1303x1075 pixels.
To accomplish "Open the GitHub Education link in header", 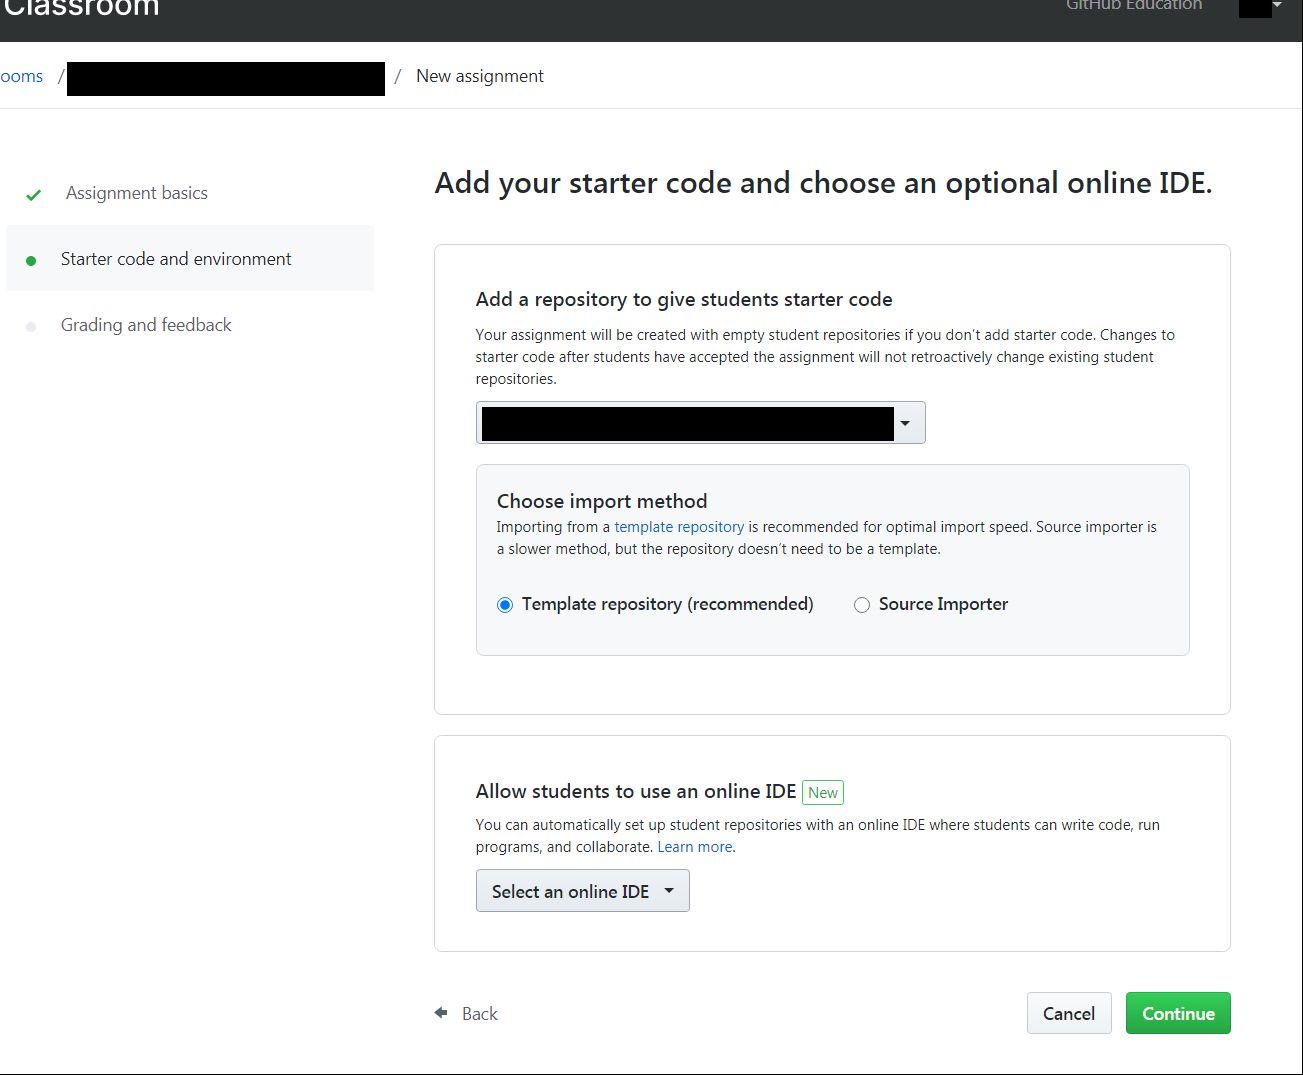I will [1134, 6].
